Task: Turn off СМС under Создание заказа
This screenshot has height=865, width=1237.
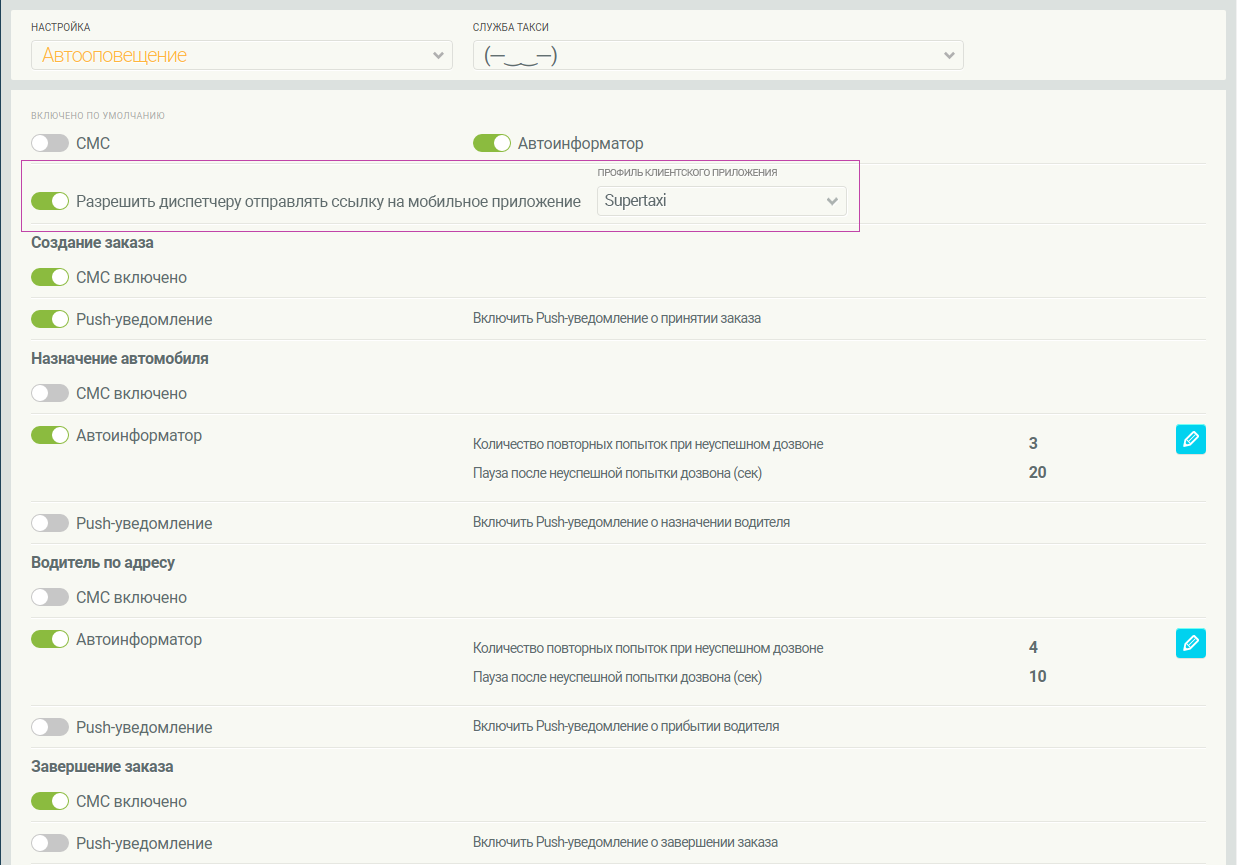Action: tap(50, 278)
